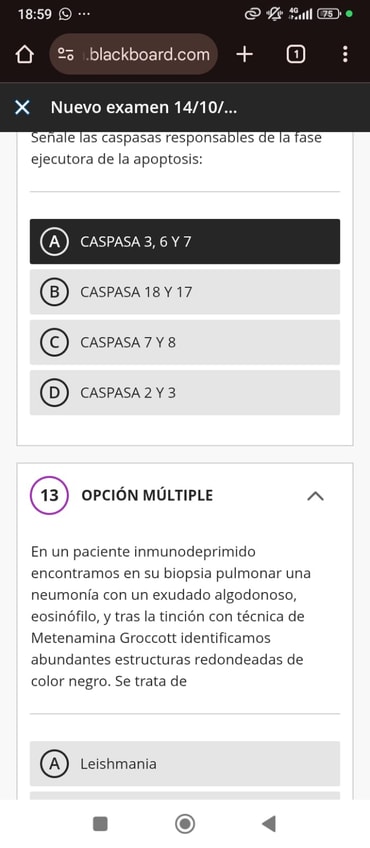Open the browser three-dot menu
Viewport: 370px width, 848px height.
tap(345, 54)
